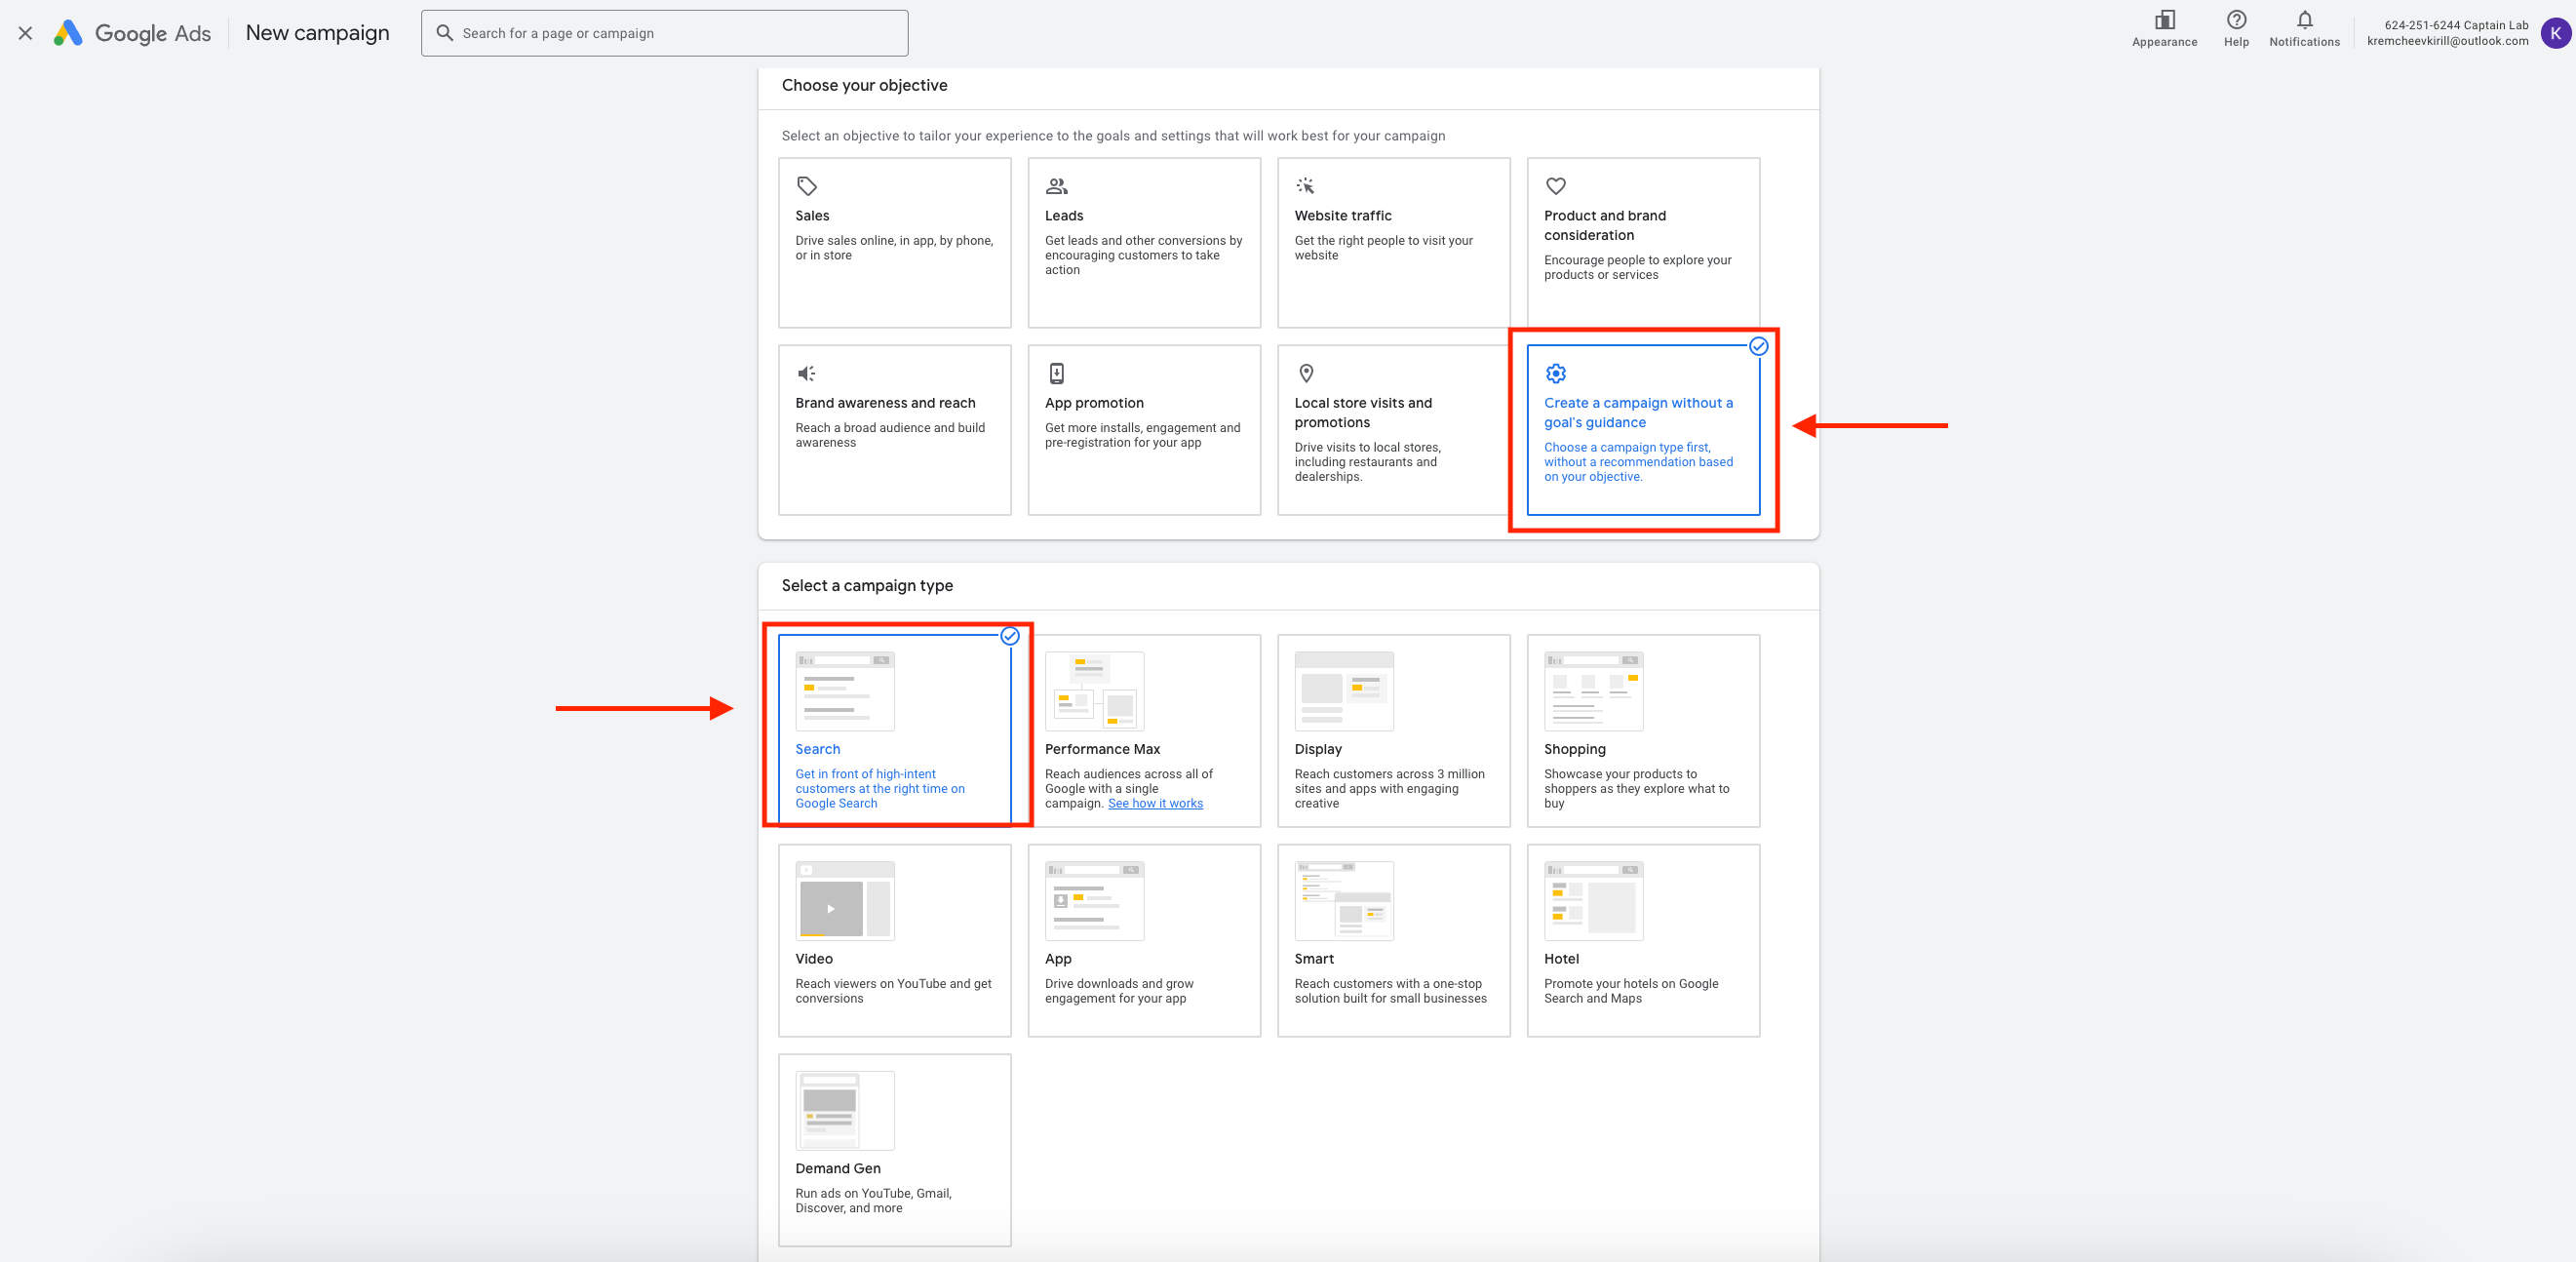Pick the Demand Gen campaign type
Image resolution: width=2576 pixels, height=1262 pixels.
click(894, 1149)
